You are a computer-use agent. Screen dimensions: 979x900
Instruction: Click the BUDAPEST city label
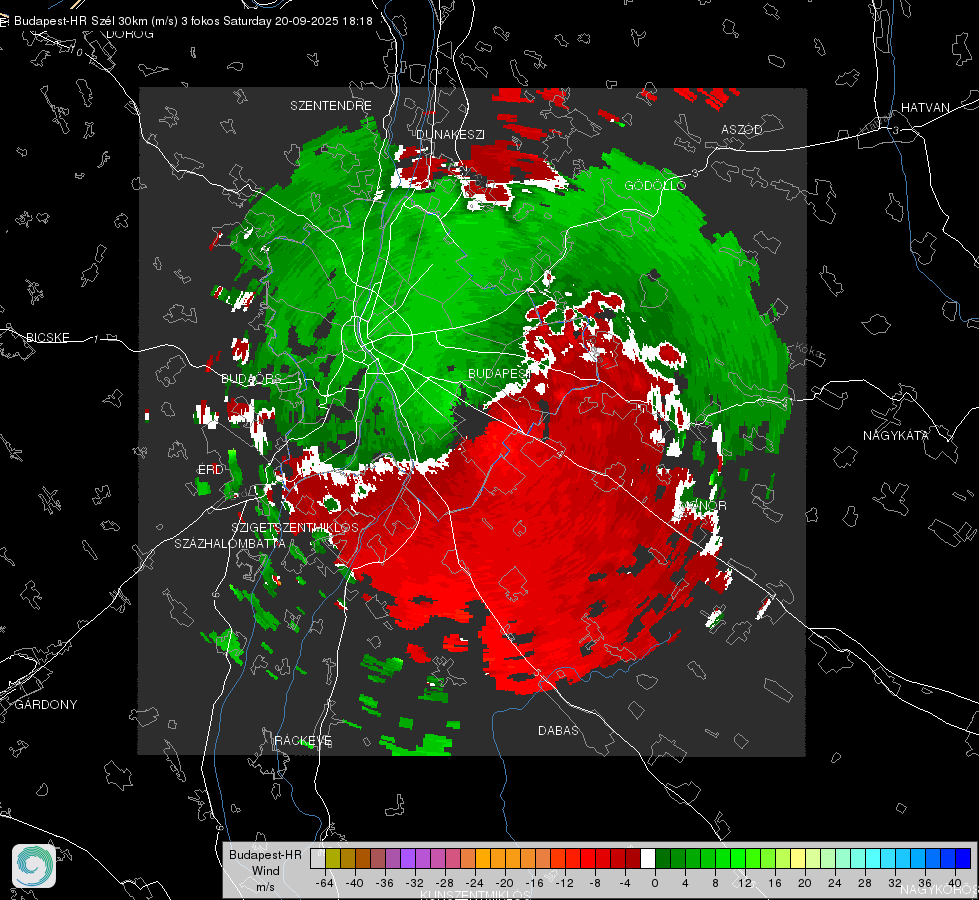[499, 373]
